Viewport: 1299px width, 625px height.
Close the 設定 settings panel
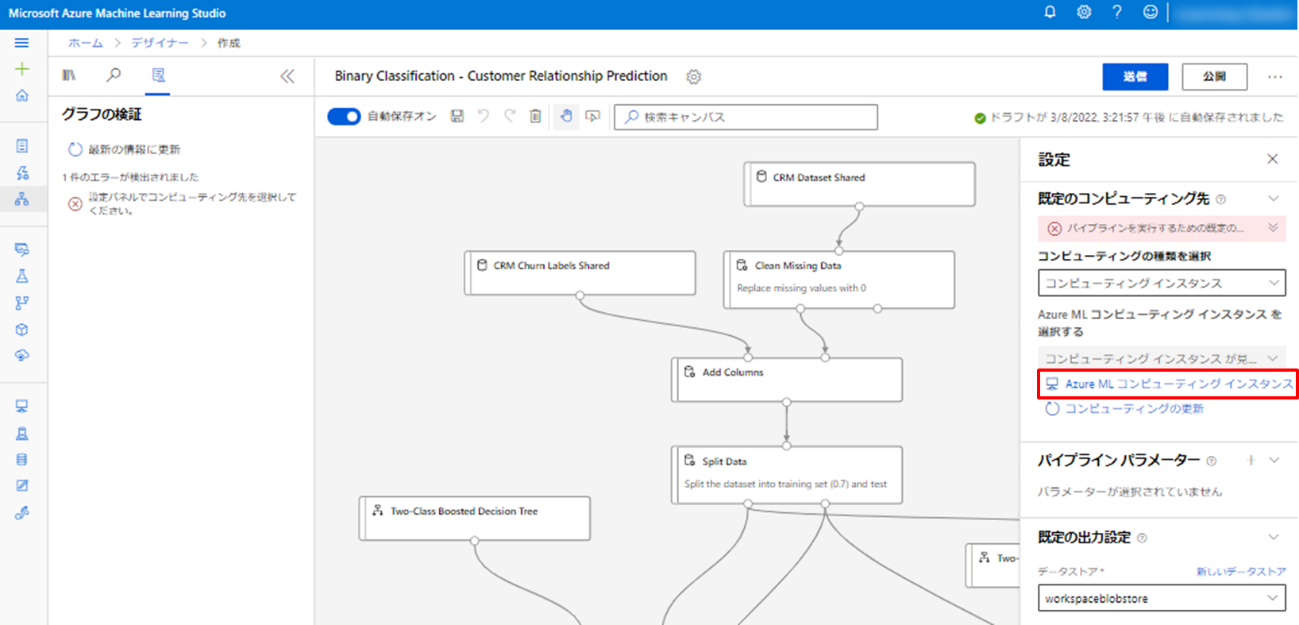[x=1272, y=159]
